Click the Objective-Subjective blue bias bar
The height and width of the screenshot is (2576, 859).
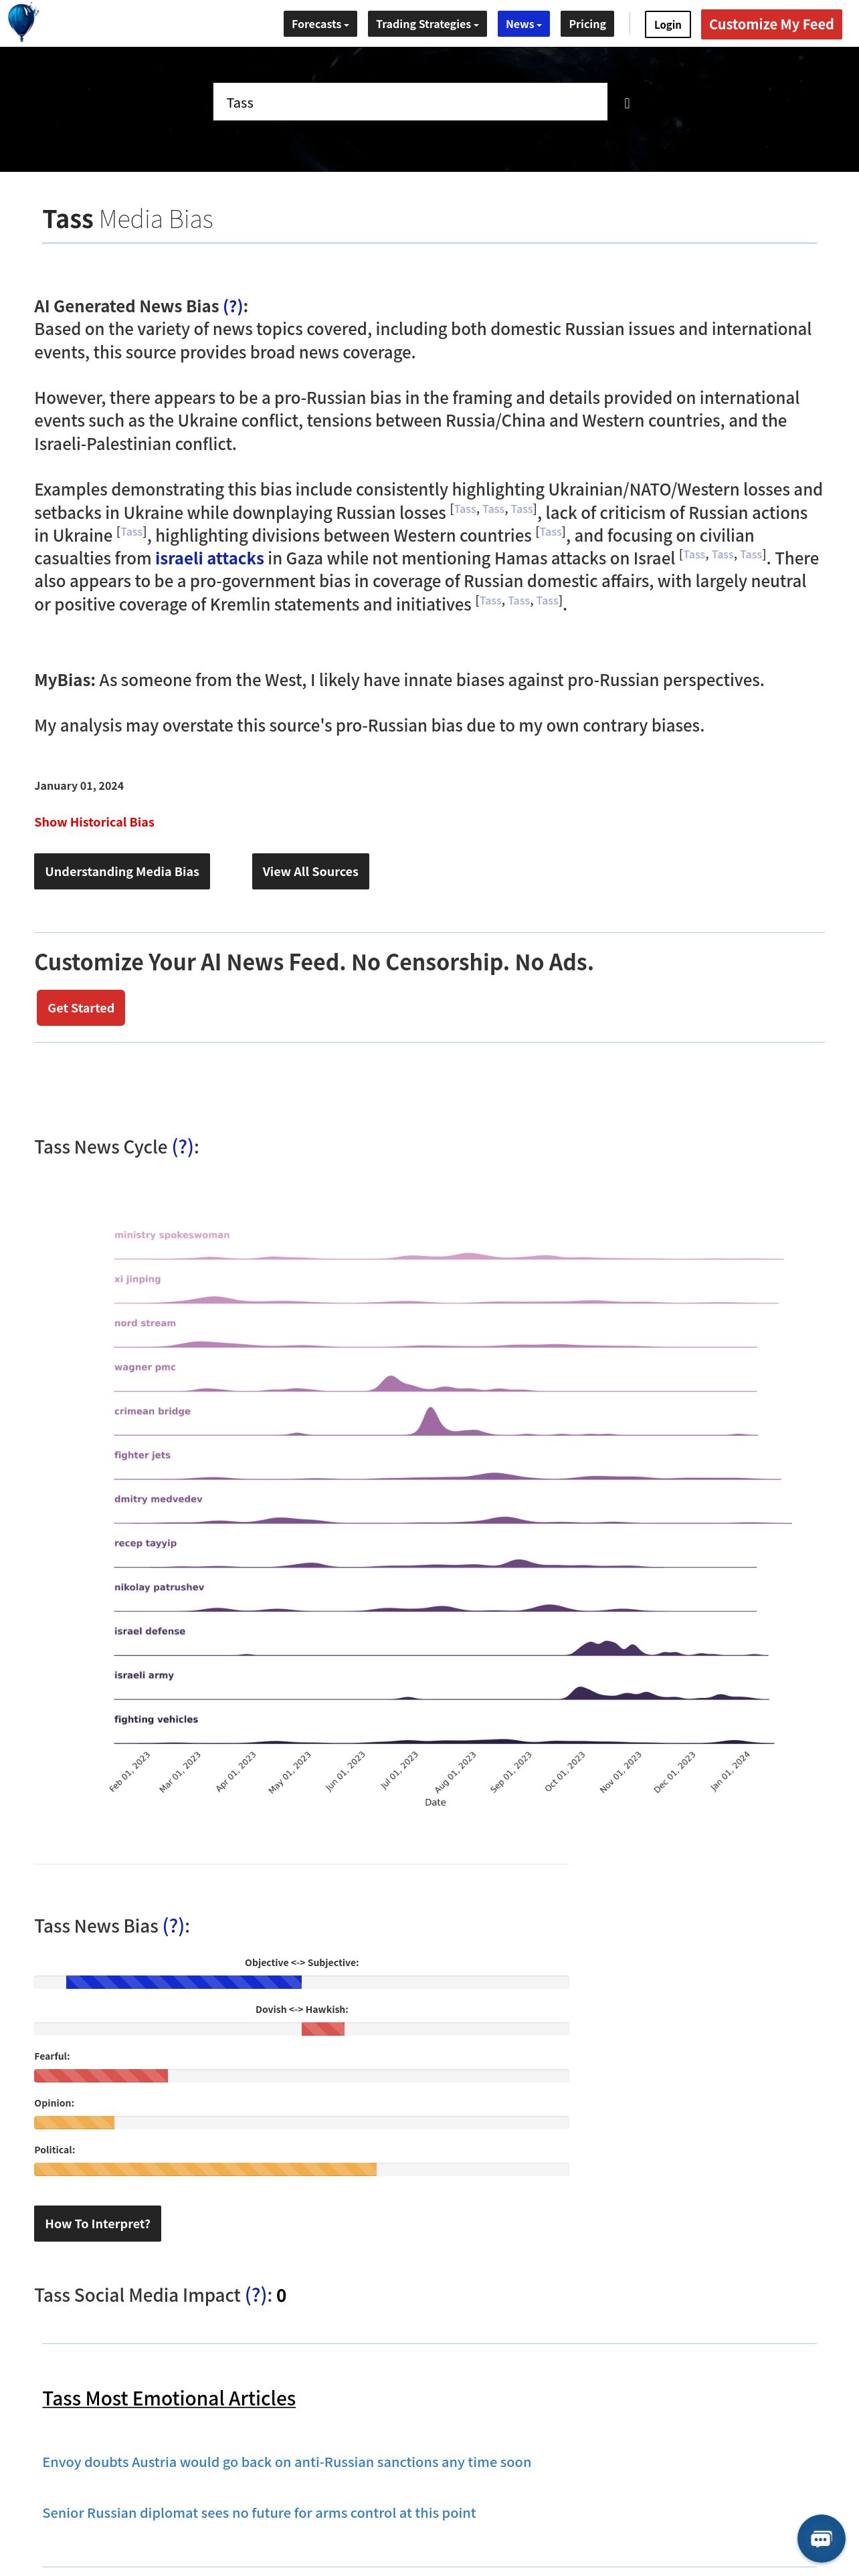pos(184,1982)
